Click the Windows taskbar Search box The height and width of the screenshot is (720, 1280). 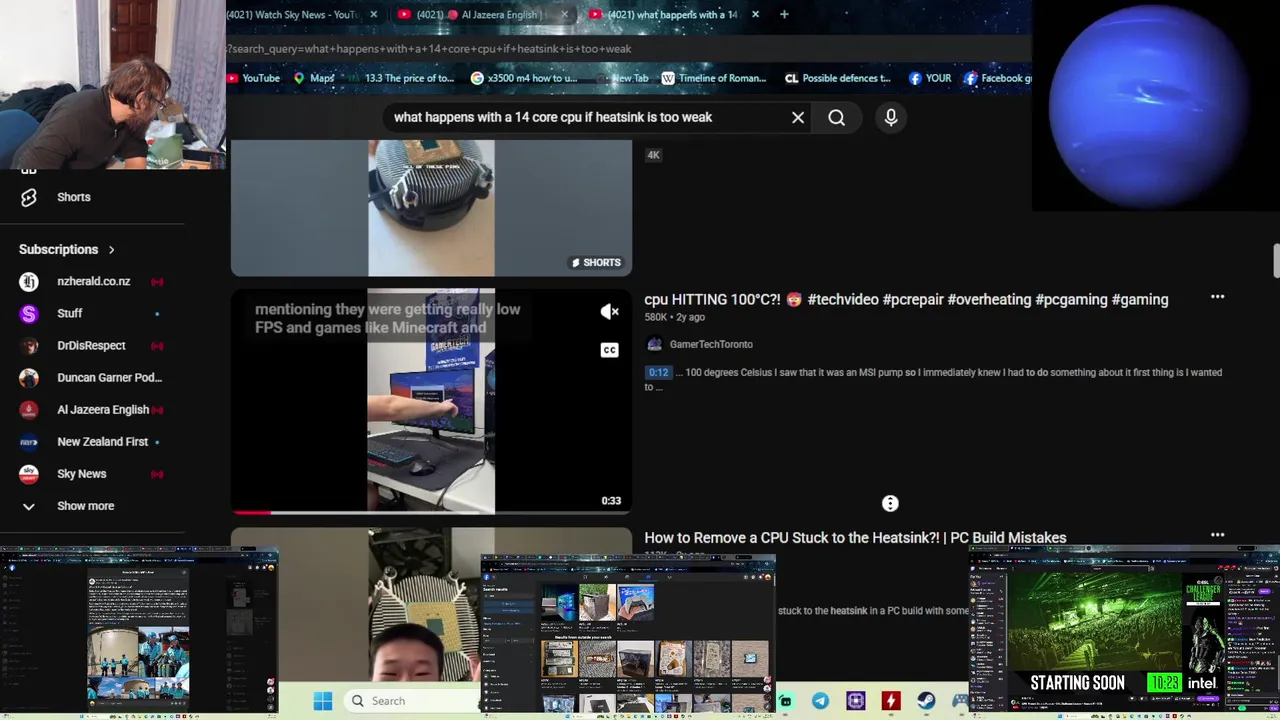tap(410, 701)
